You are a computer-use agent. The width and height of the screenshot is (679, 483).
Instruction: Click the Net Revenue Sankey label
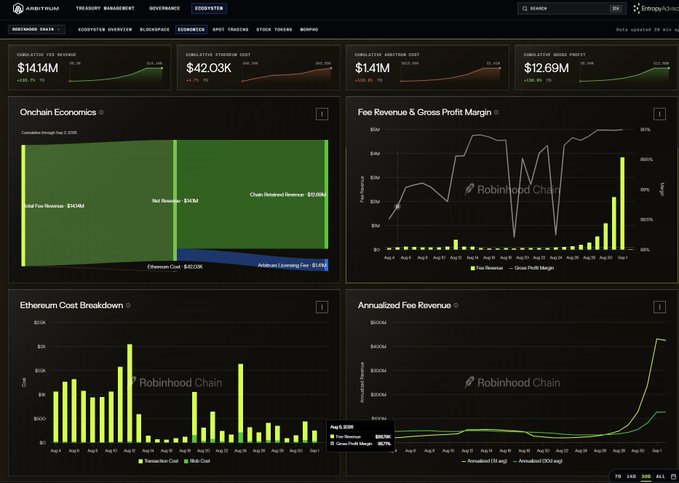click(x=175, y=201)
